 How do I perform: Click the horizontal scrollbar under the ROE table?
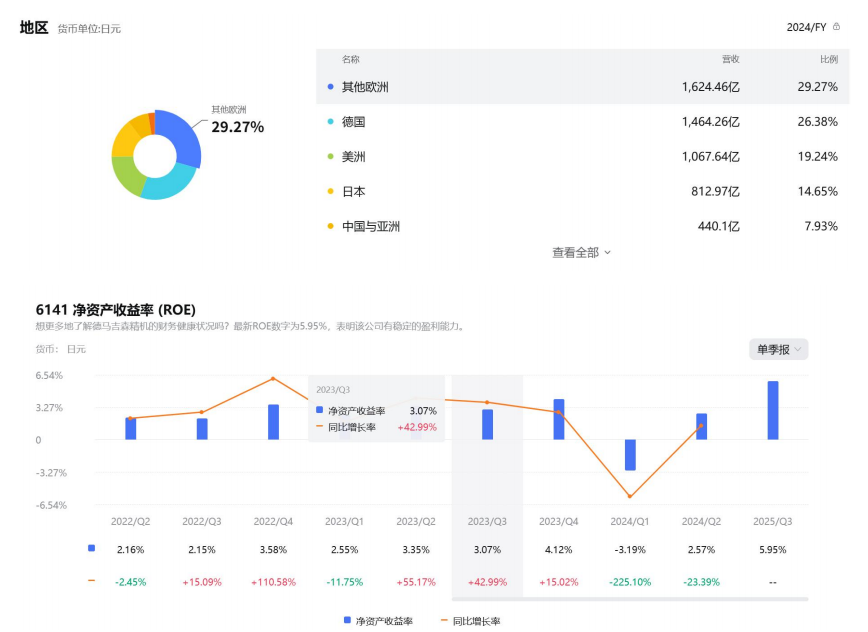coord(630,599)
